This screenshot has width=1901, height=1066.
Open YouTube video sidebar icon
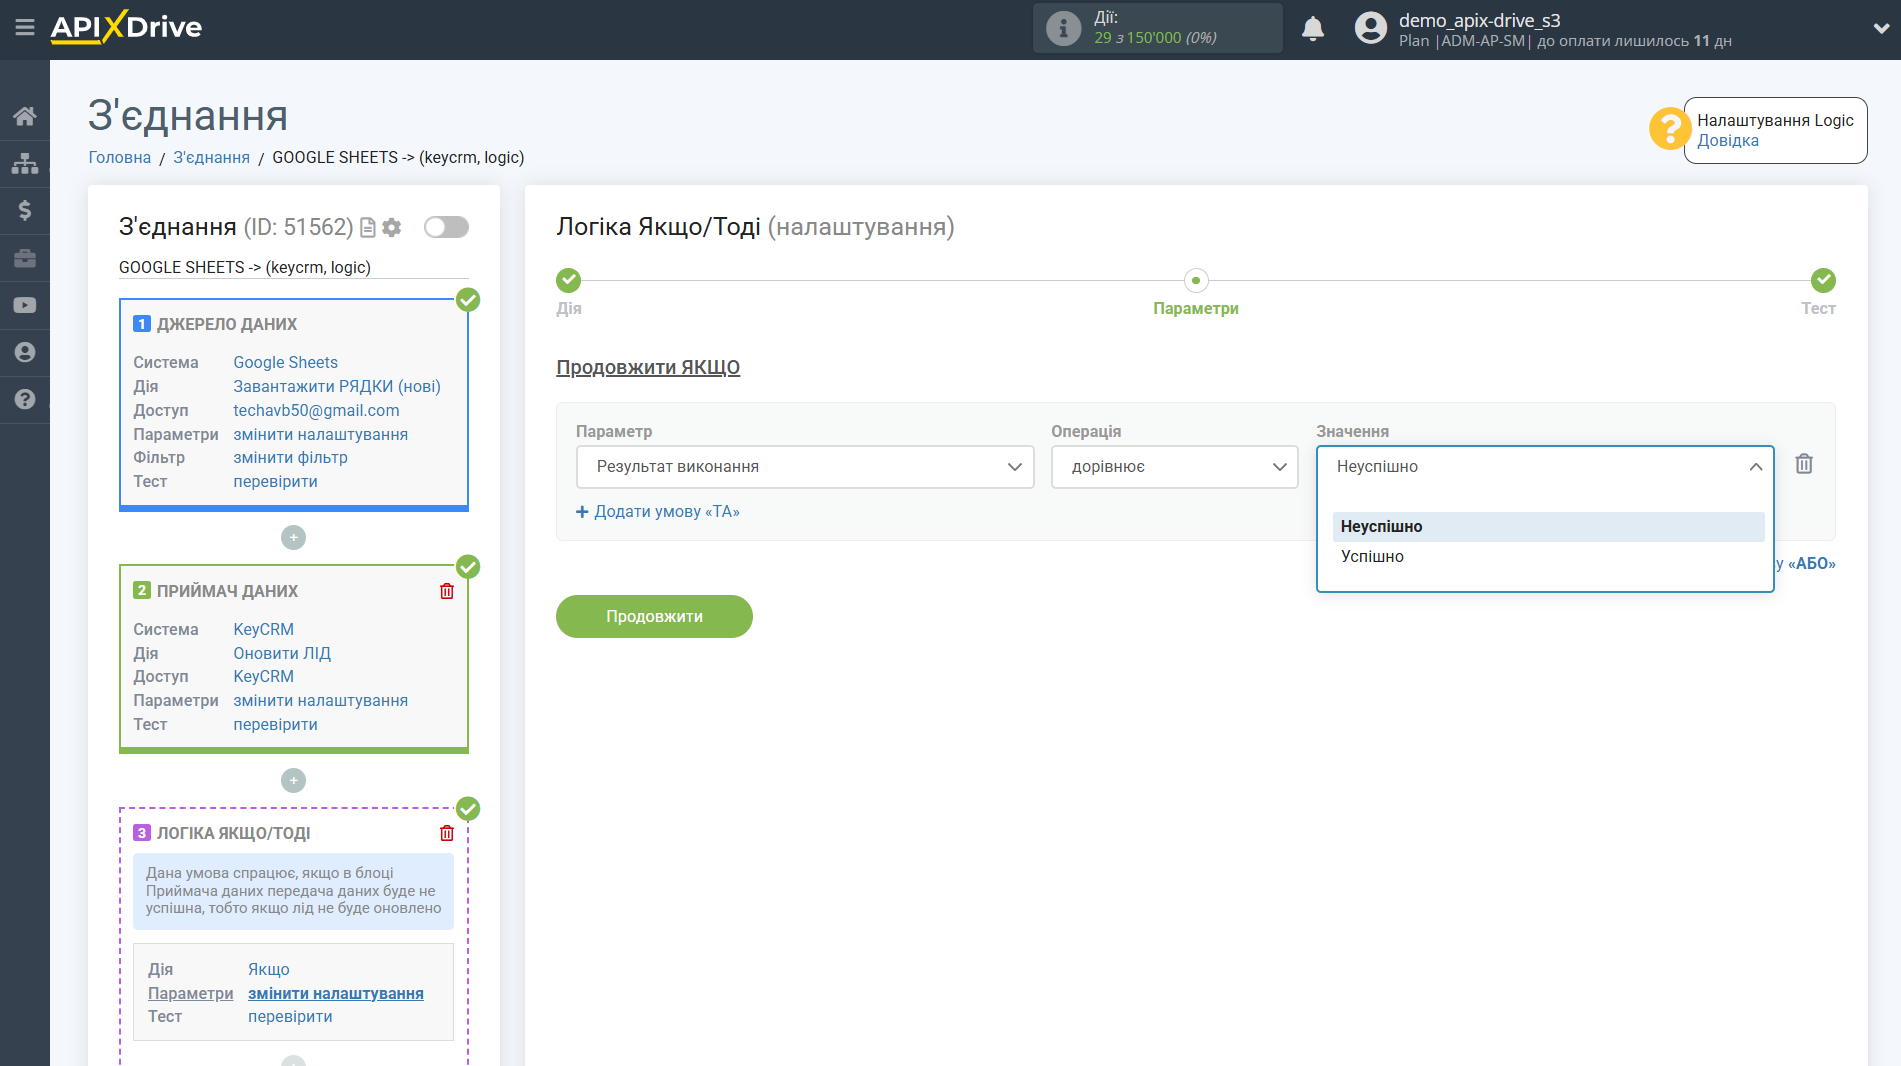(x=25, y=305)
